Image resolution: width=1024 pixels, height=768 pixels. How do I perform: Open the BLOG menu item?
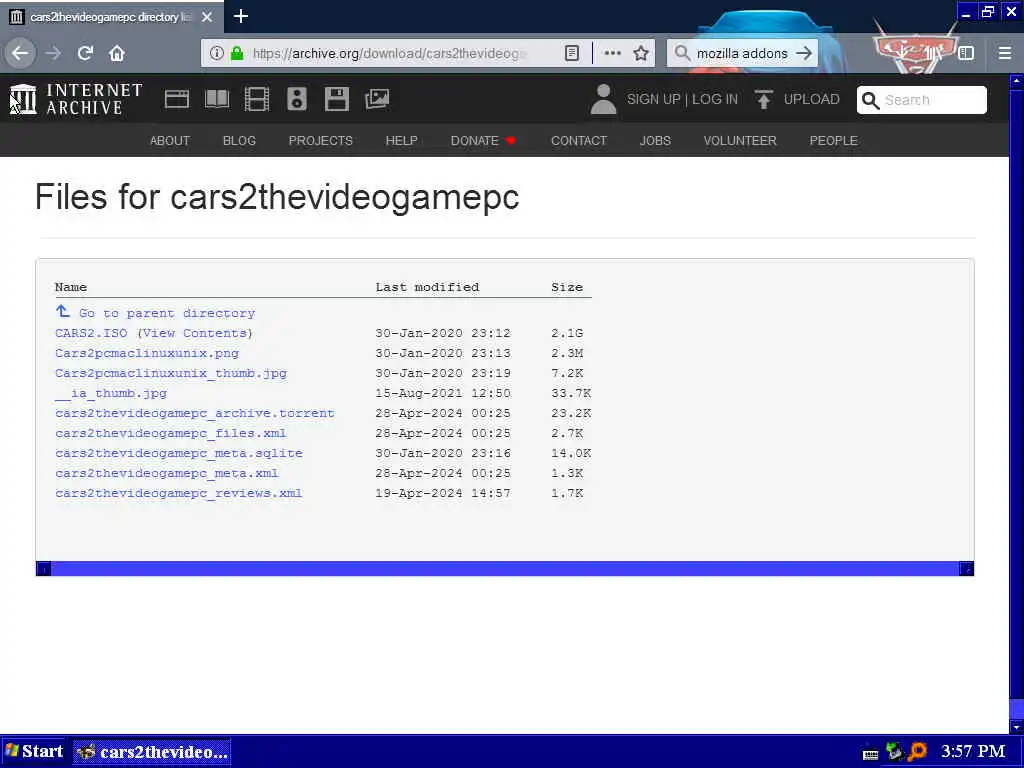click(239, 140)
